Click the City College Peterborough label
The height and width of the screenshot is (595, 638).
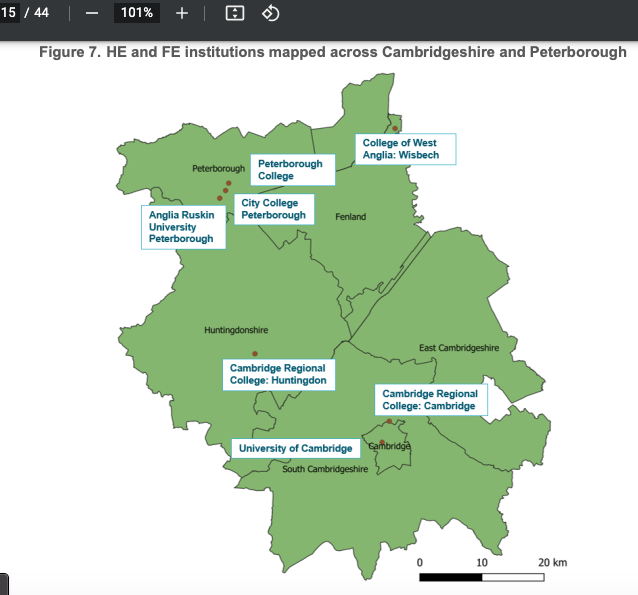point(273,209)
